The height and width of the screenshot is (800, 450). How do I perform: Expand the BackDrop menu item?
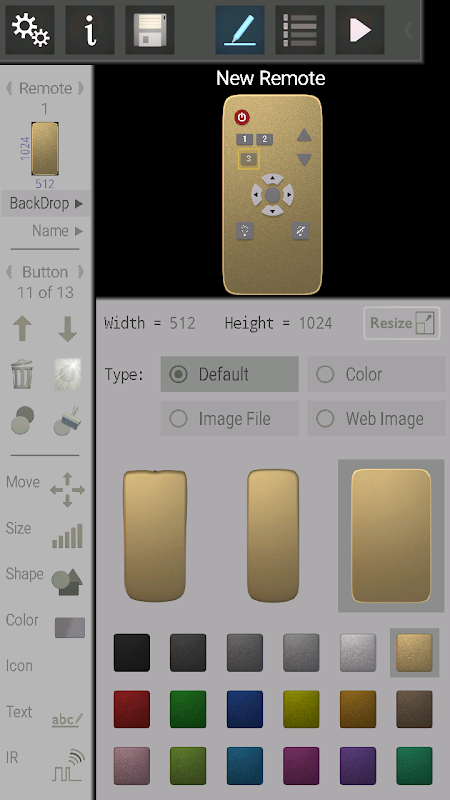pyautogui.click(x=46, y=204)
